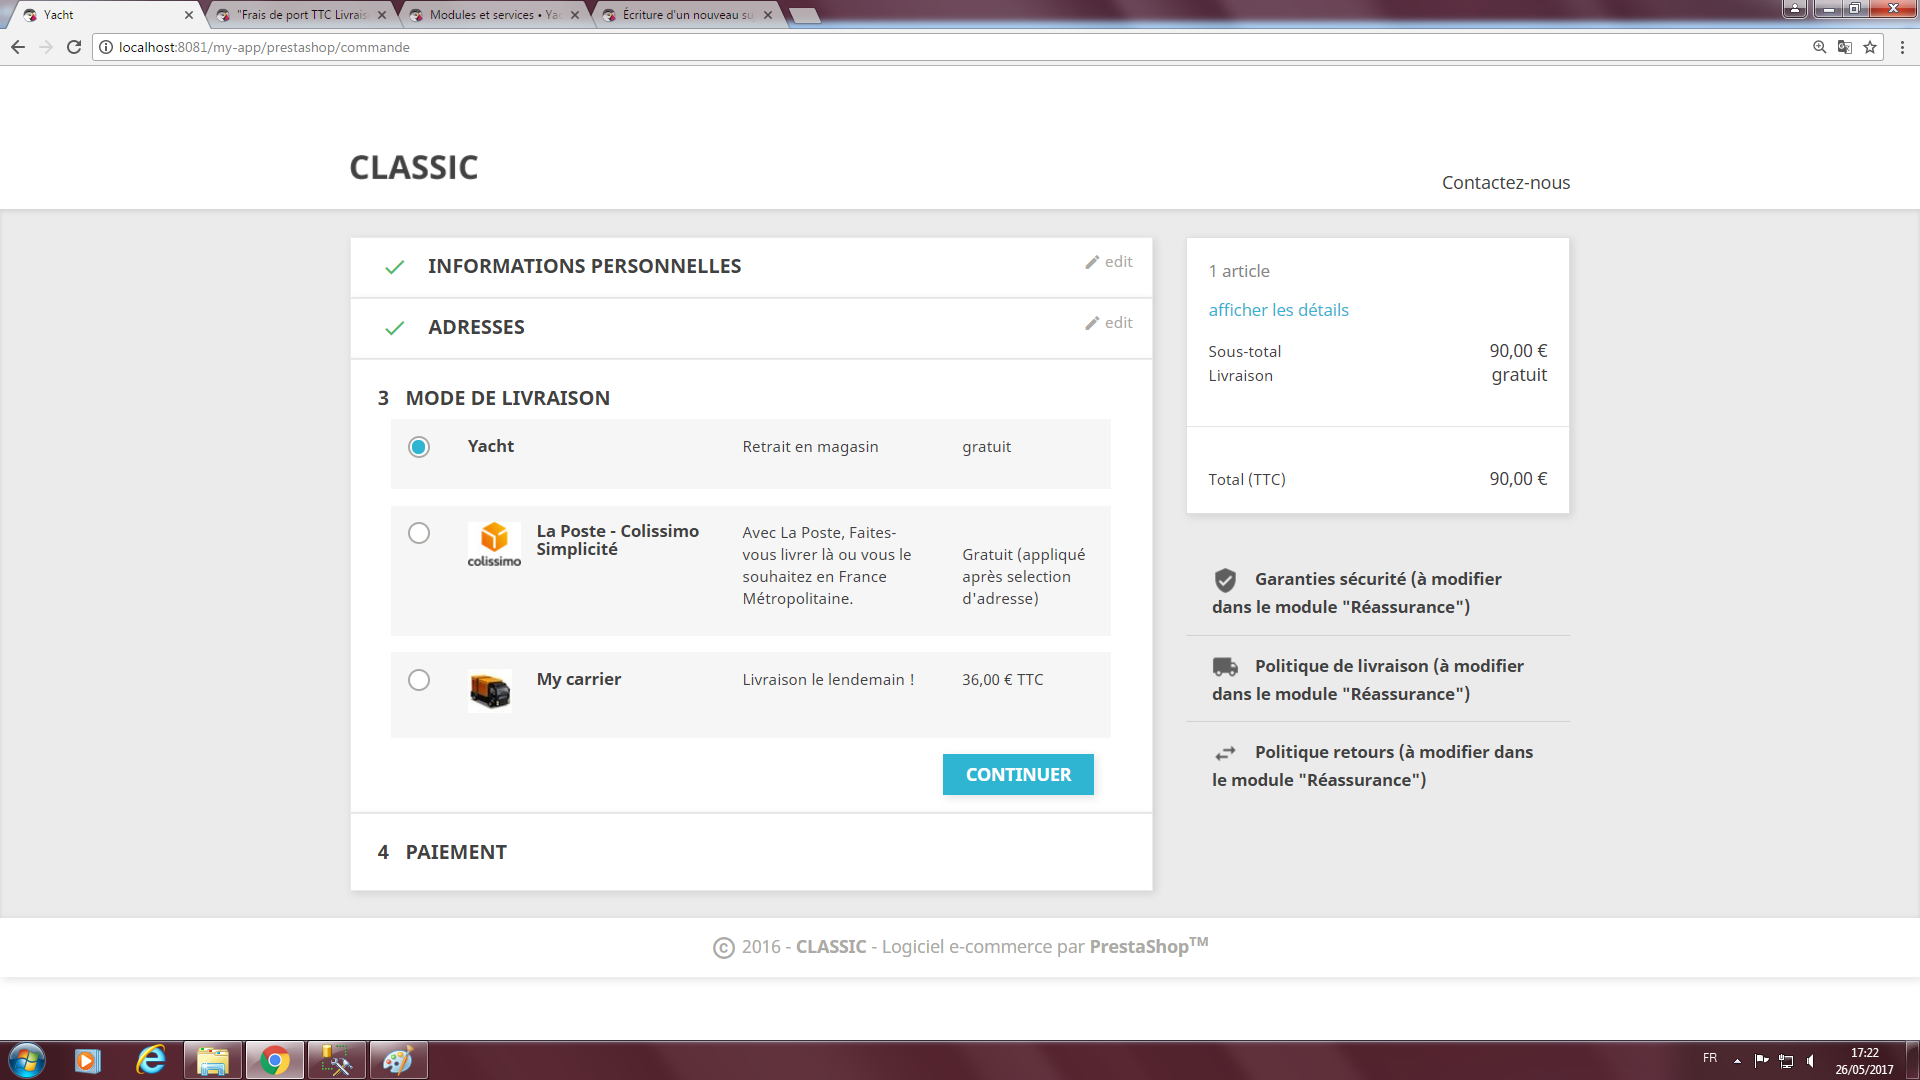Select the Yacht delivery option
The height and width of the screenshot is (1080, 1920).
[419, 447]
